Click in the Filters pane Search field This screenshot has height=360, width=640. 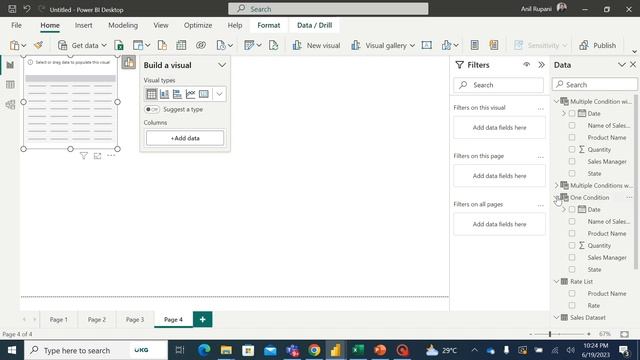coord(498,85)
